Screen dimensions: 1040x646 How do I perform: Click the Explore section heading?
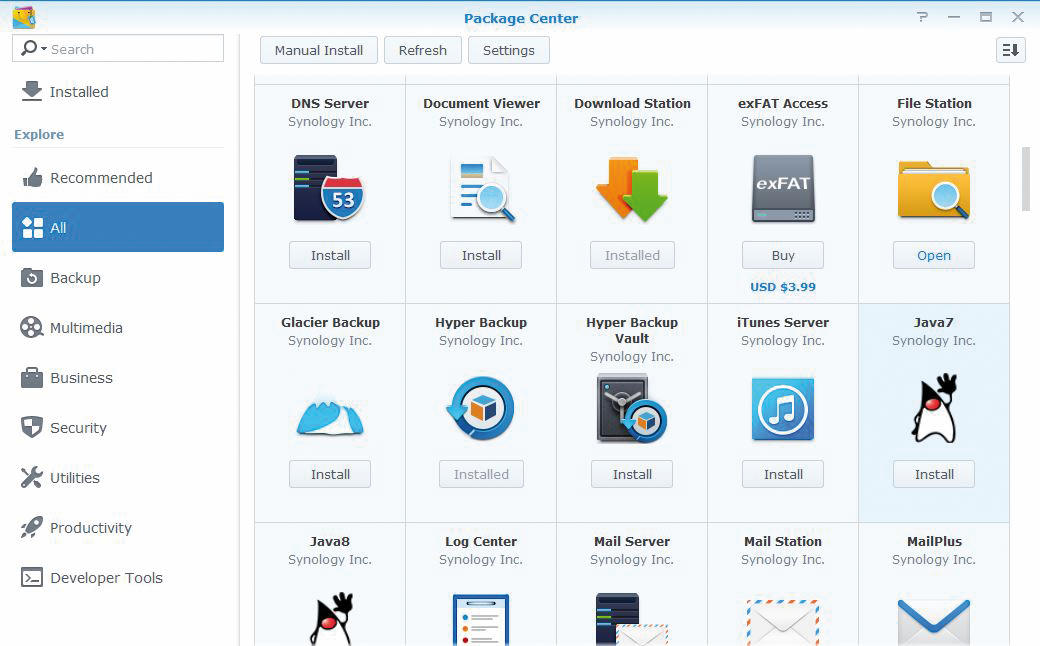pos(39,134)
